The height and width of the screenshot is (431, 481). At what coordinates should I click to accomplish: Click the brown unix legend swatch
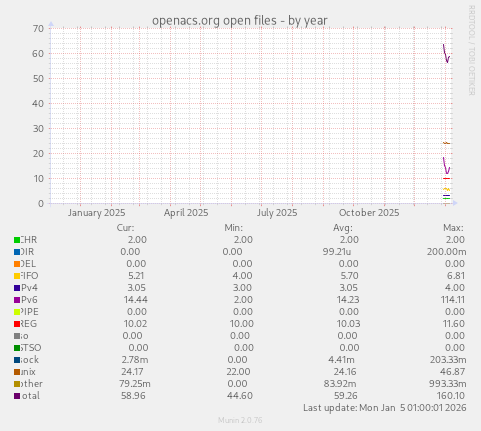click(x=17, y=372)
